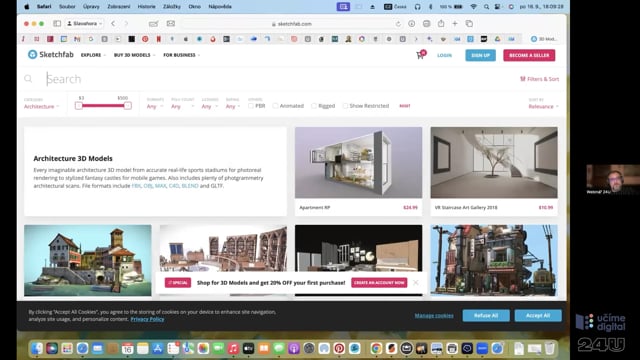Open Calendar in the Dock
The height and width of the screenshot is (360, 640).
[x=127, y=348]
